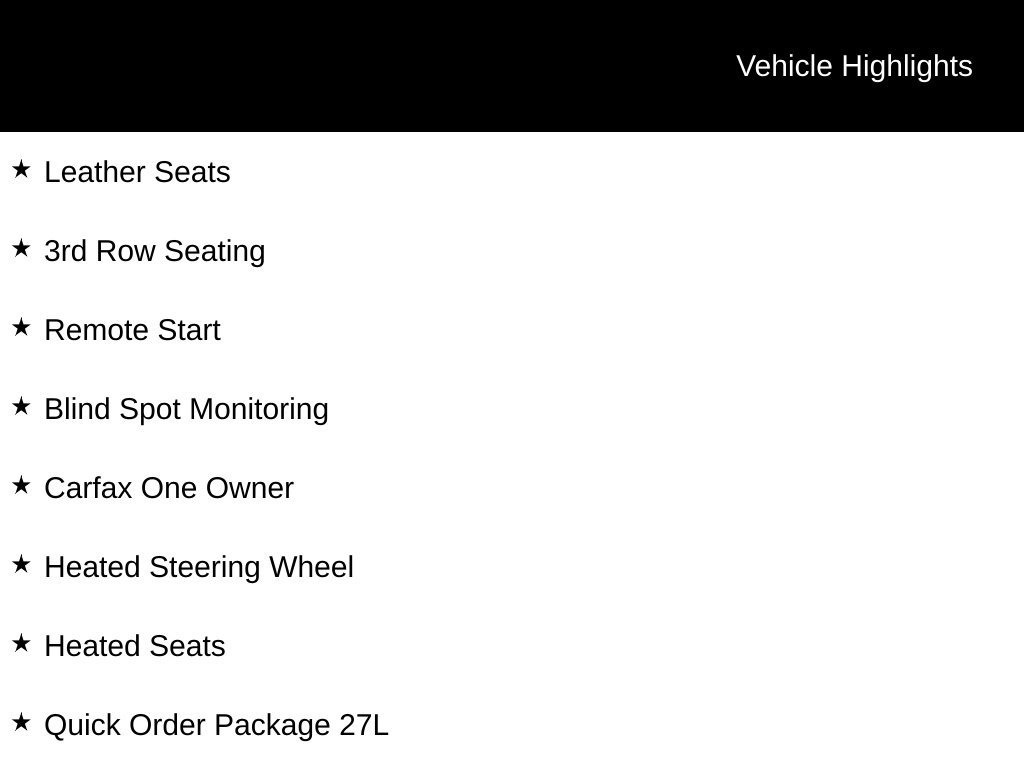Screen dimensions: 1024x768
Task: Select the star bullet next to Remote Start
Action: click(21, 327)
